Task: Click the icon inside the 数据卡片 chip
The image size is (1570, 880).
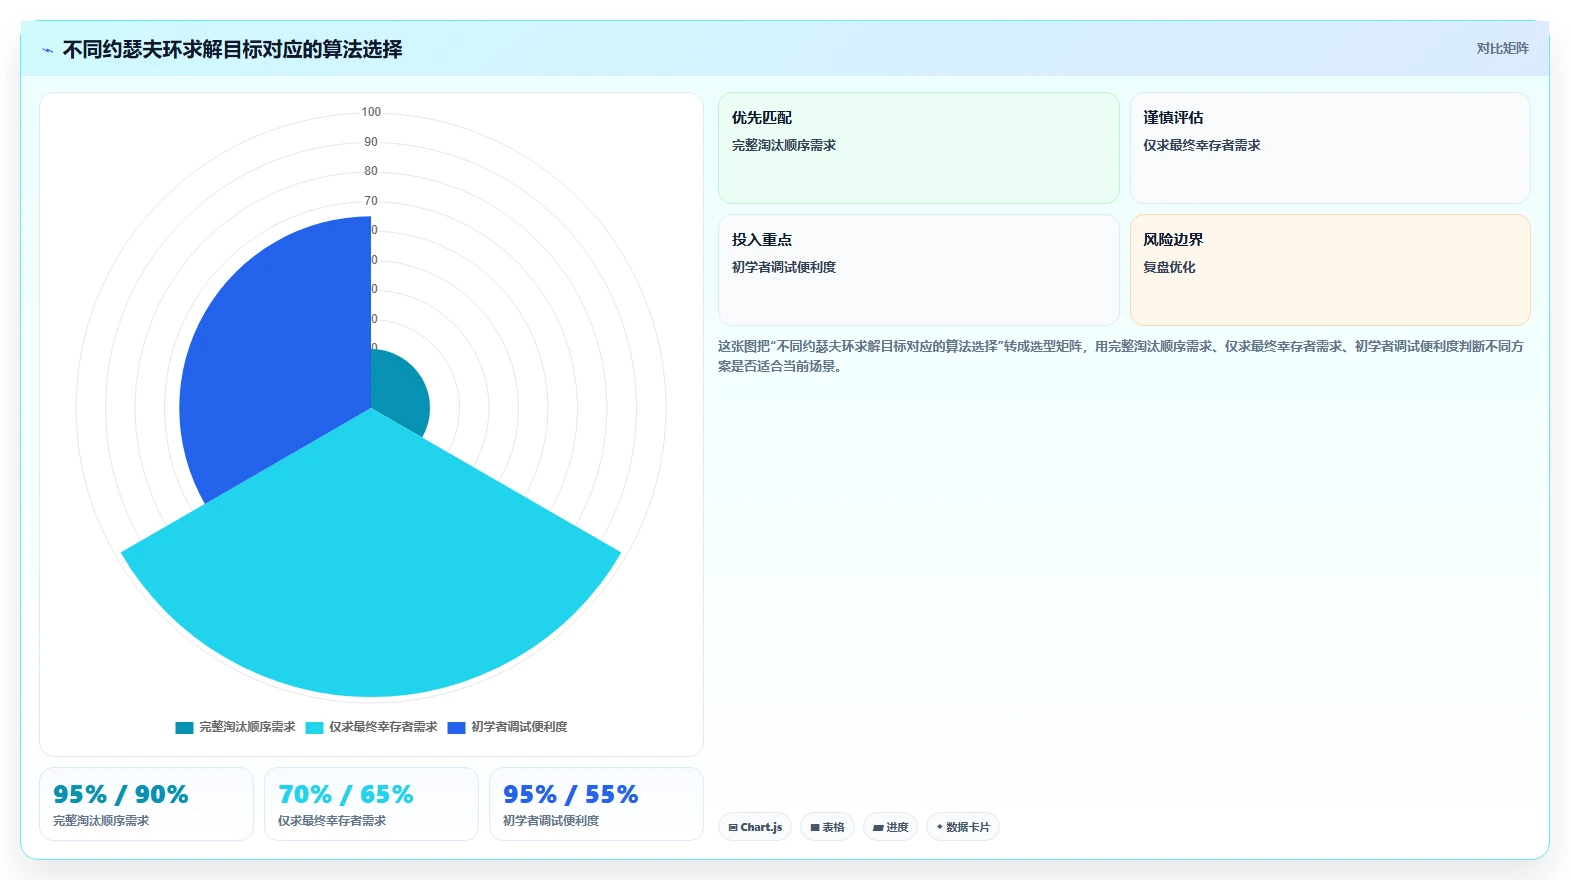Action: (940, 827)
